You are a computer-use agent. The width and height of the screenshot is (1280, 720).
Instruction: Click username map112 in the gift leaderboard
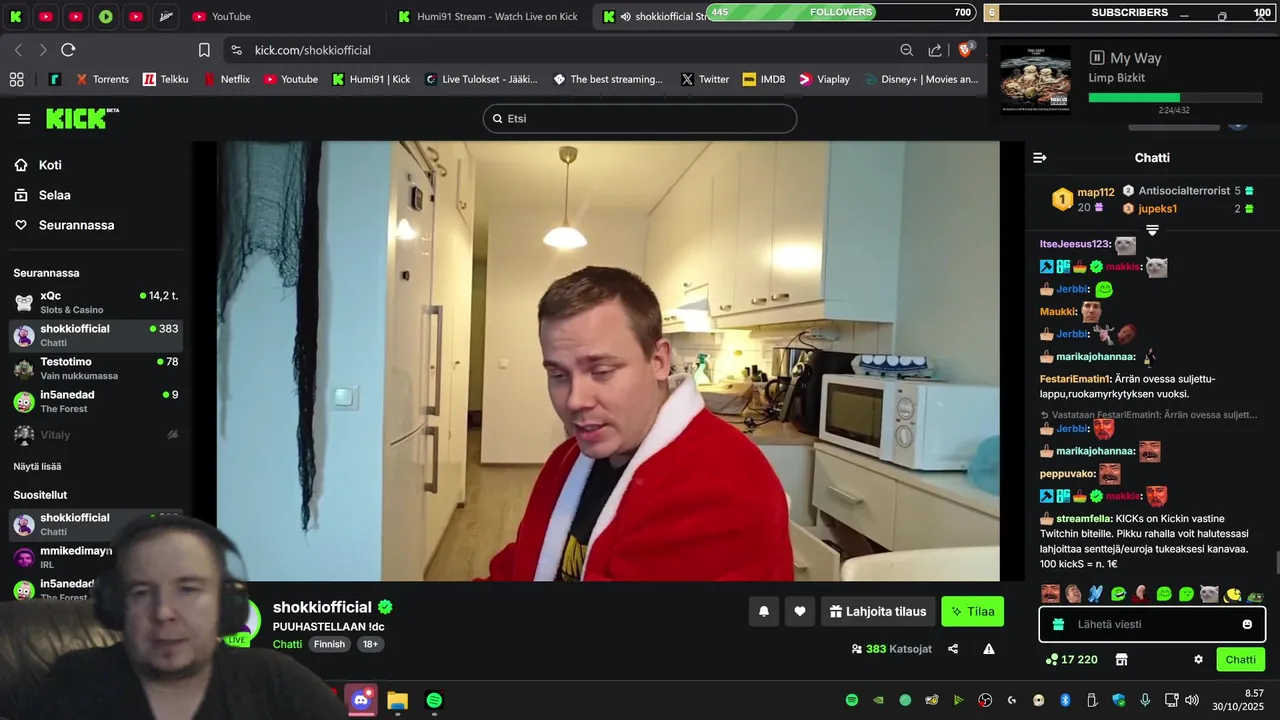1095,192
